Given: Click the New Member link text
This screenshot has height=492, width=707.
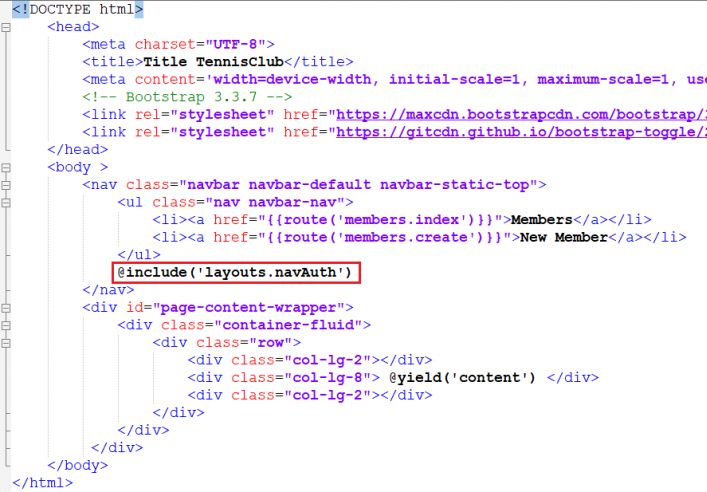Looking at the screenshot, I should pos(563,237).
